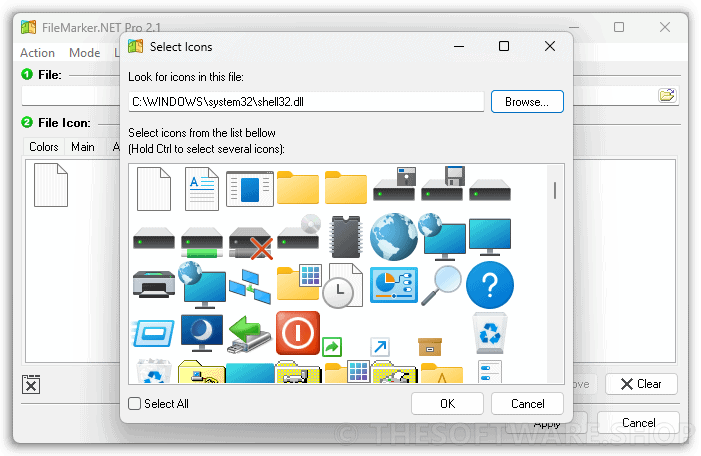Select the small brown archive box icon

point(430,346)
